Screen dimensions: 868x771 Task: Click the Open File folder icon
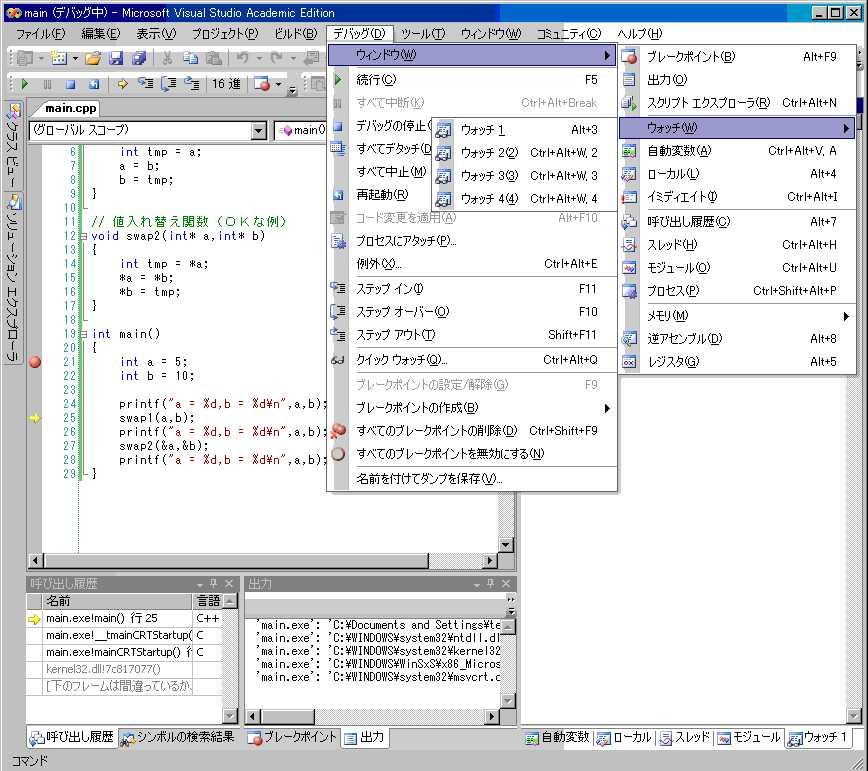(93, 58)
